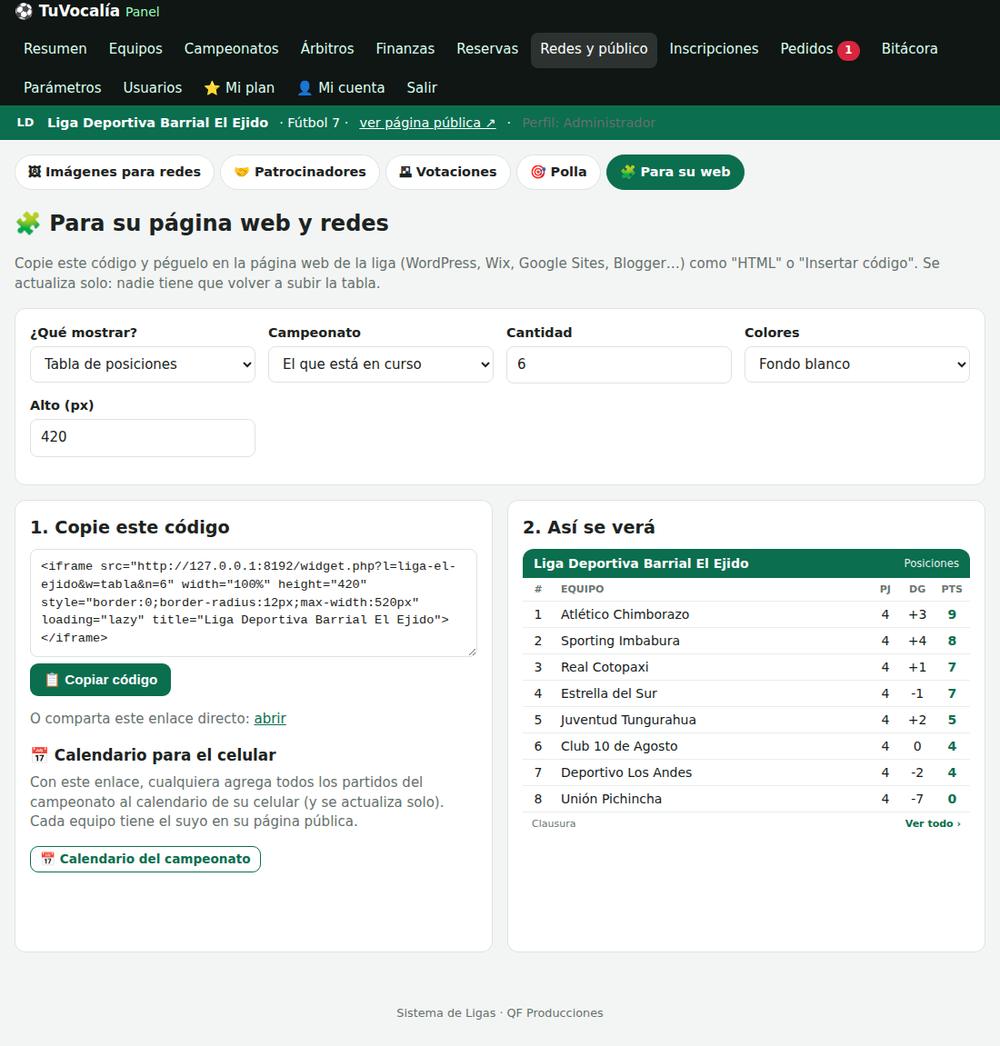
Task: Open the Campeonato dropdown
Action: [381, 364]
